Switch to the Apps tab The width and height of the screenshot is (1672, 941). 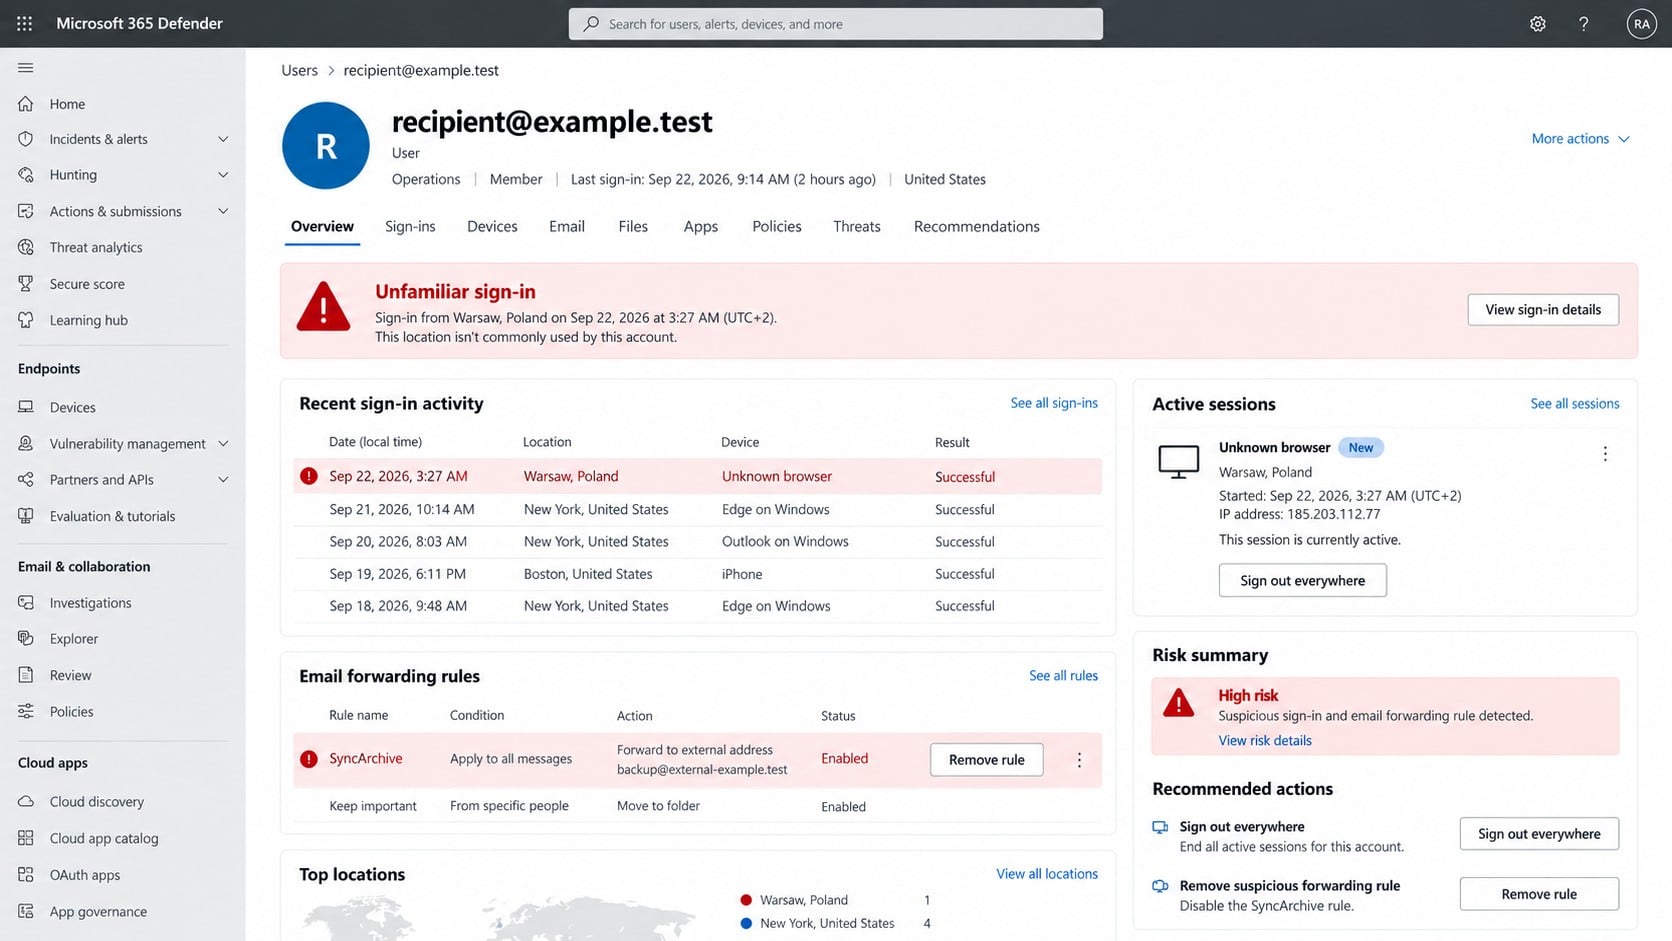tap(701, 227)
